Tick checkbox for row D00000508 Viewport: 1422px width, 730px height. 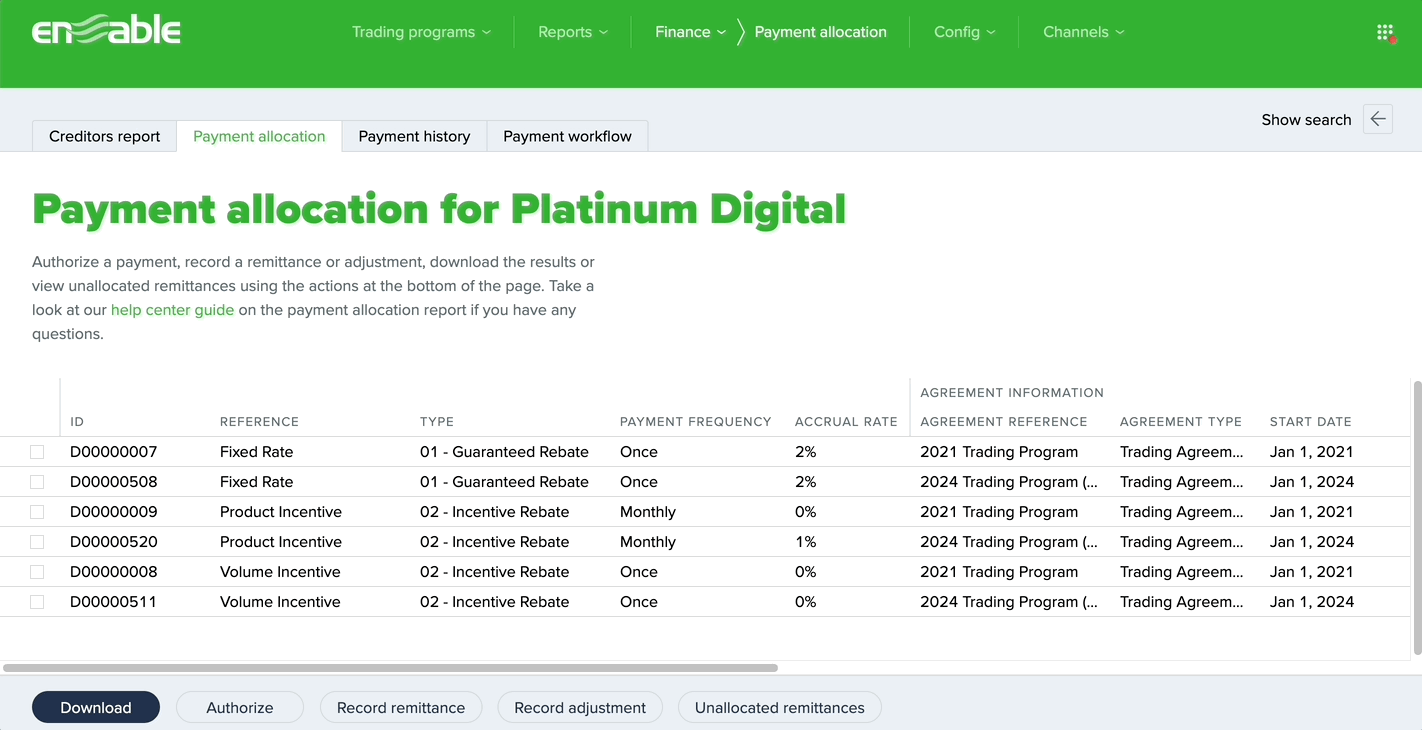[37, 482]
